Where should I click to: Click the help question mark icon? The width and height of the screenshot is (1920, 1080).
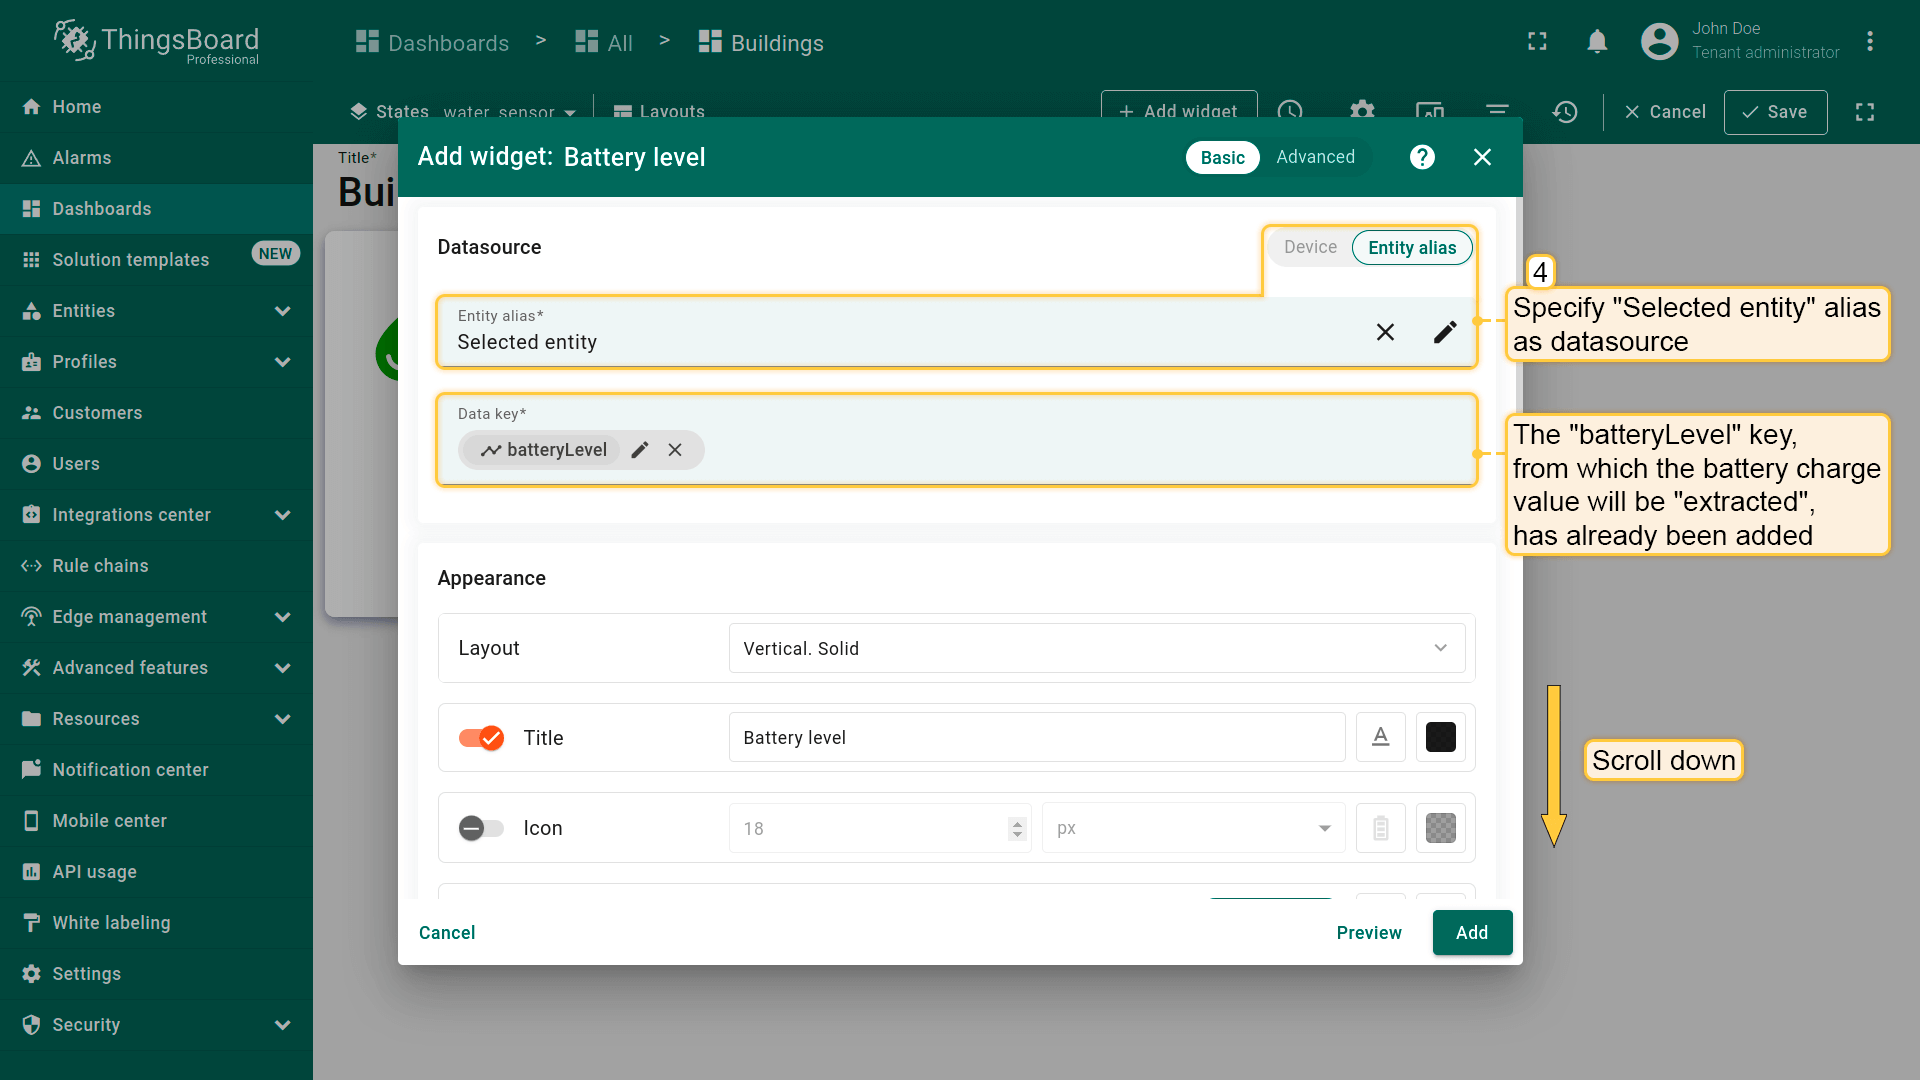1422,157
